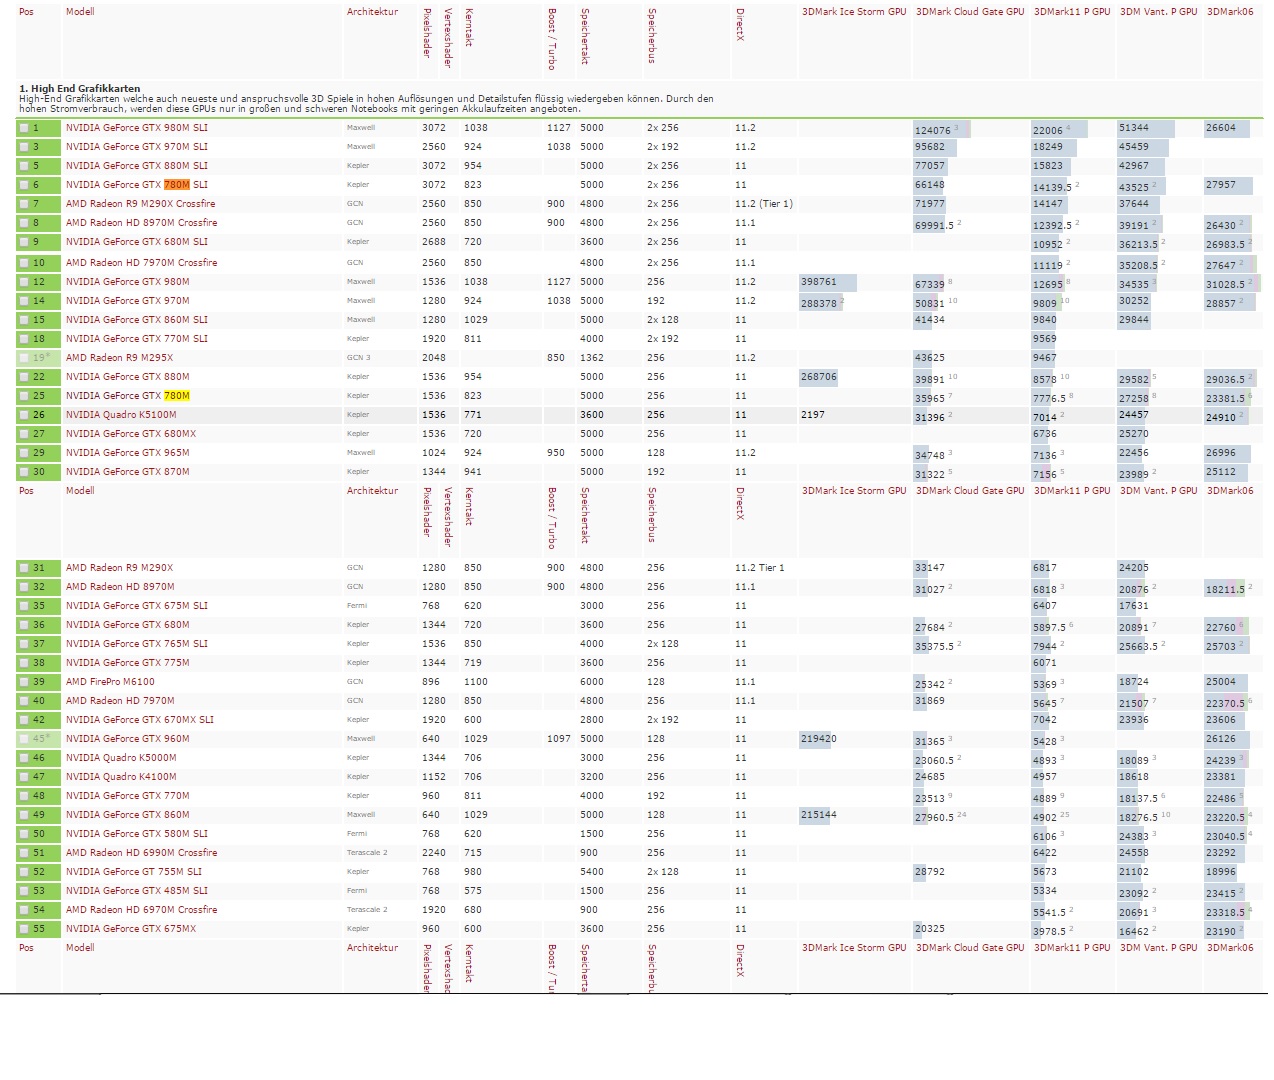The width and height of the screenshot is (1274, 1080).
Task: Select the checkbox for GeForce GTX 870M
Action: tap(24, 472)
